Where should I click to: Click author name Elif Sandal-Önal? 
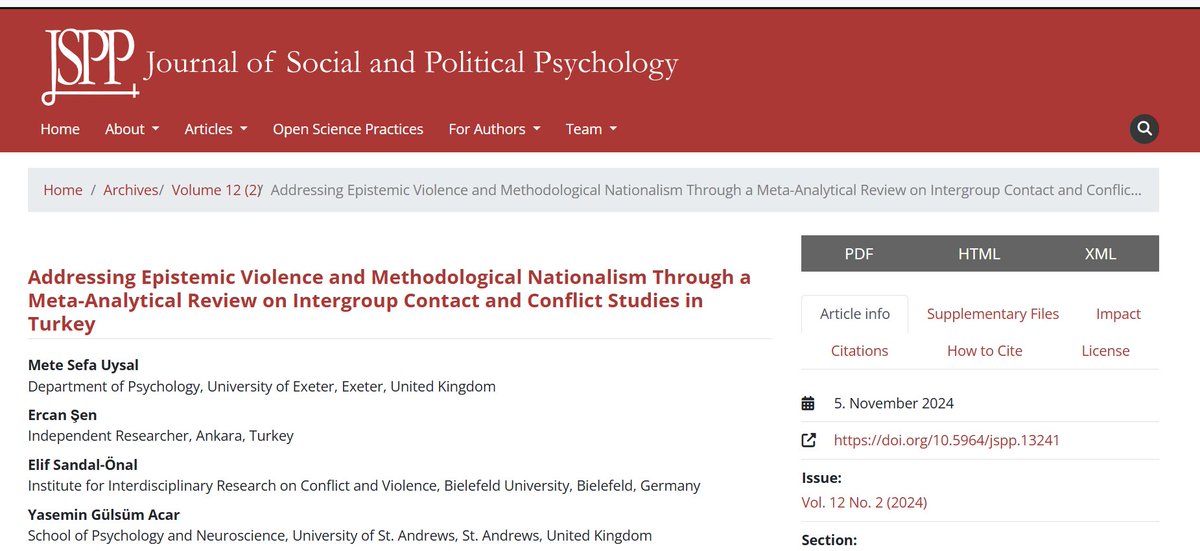click(83, 465)
